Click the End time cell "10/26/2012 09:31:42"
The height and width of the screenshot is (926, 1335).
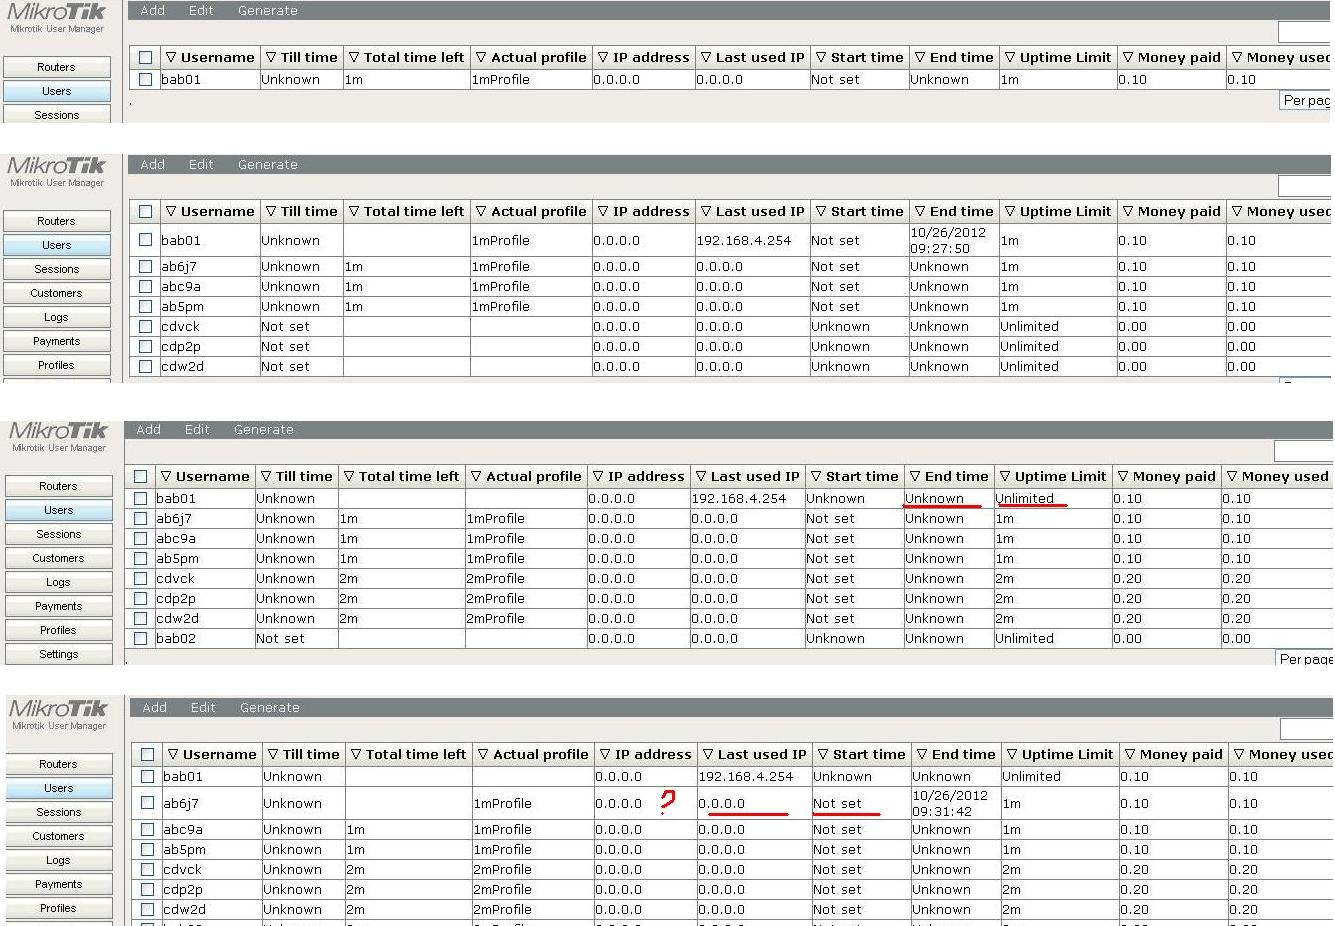(x=950, y=803)
